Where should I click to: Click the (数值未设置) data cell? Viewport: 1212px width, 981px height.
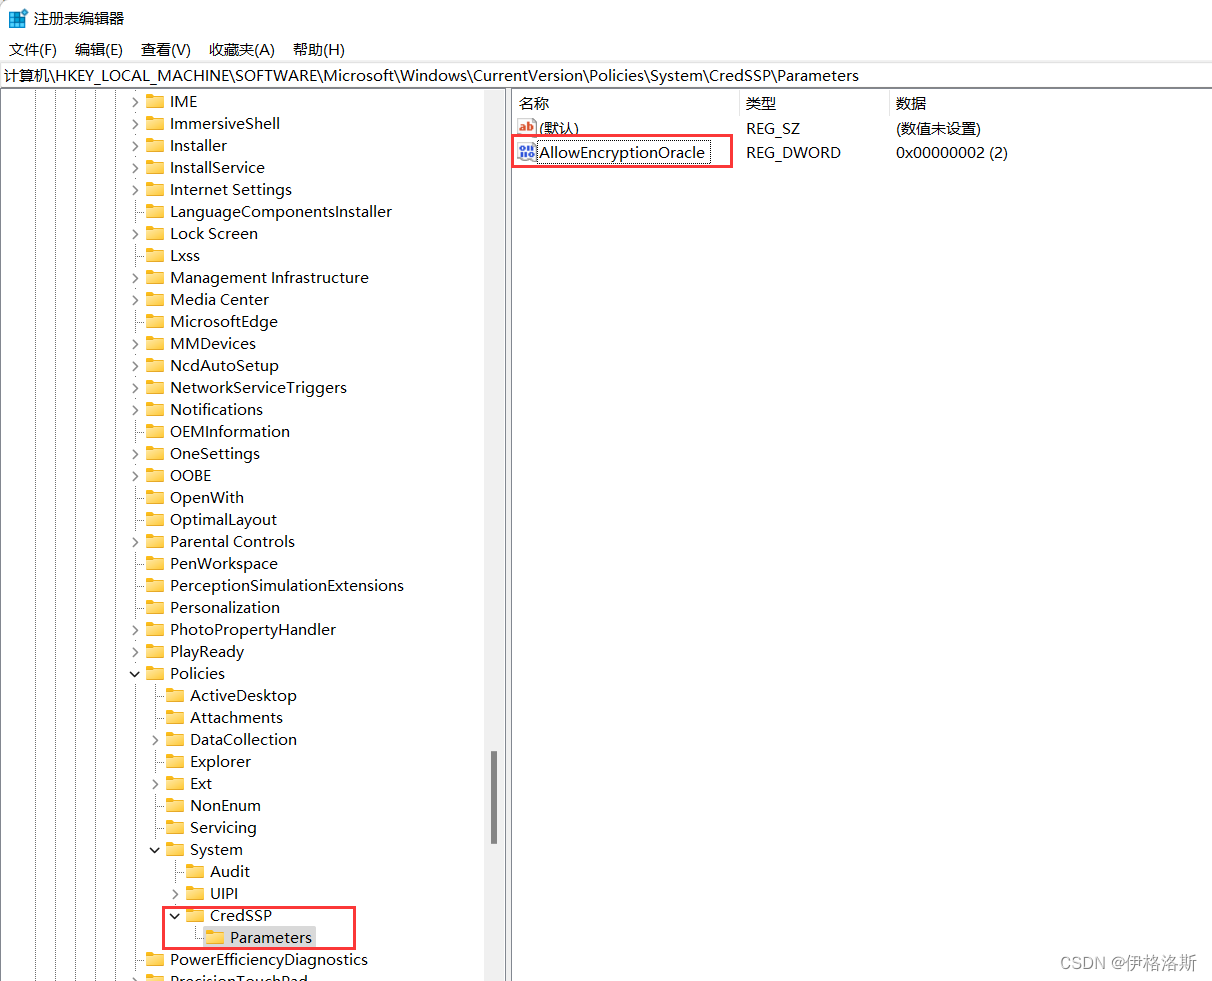click(x=938, y=129)
